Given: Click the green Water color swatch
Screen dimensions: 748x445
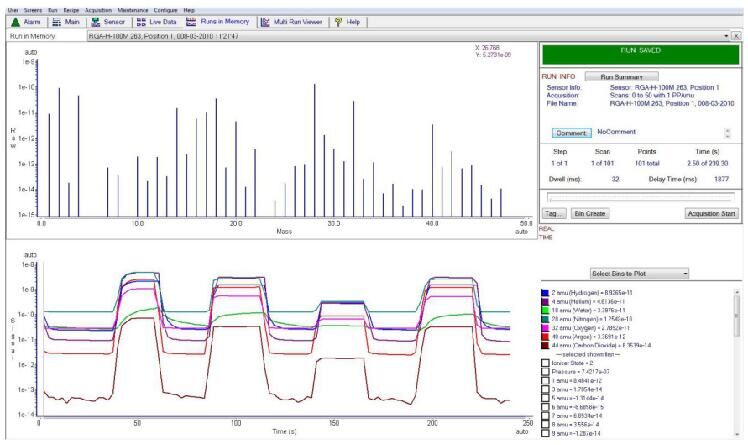Looking at the screenshot, I should pos(546,310).
